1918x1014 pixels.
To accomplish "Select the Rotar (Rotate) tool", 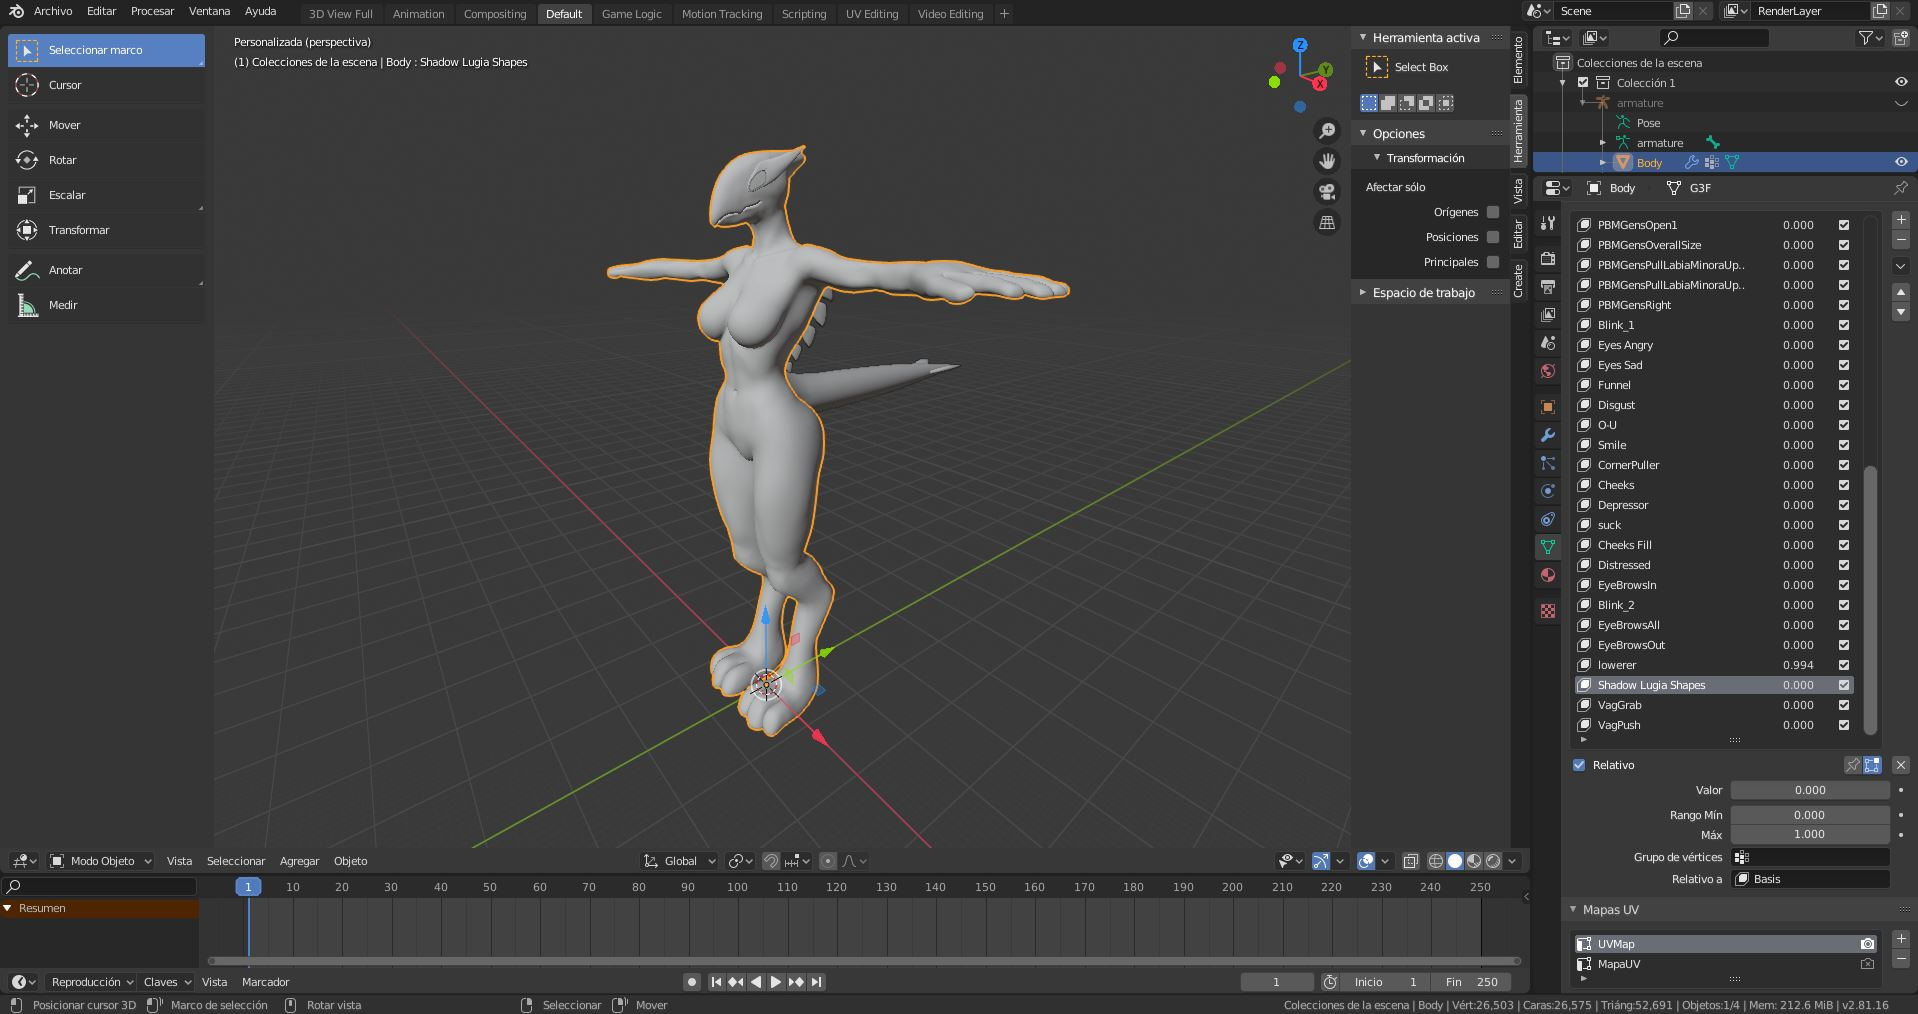I will (106, 160).
